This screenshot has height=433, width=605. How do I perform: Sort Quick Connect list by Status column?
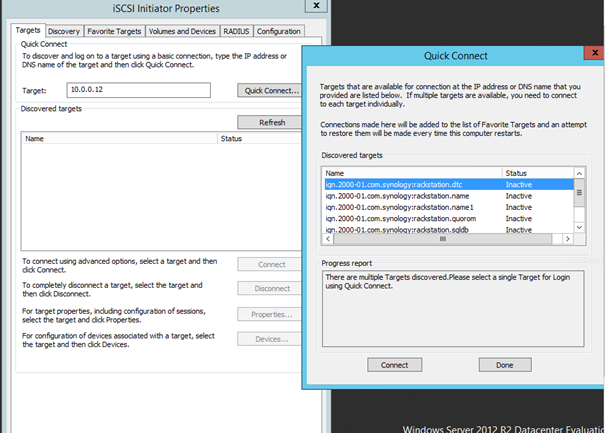(535, 173)
